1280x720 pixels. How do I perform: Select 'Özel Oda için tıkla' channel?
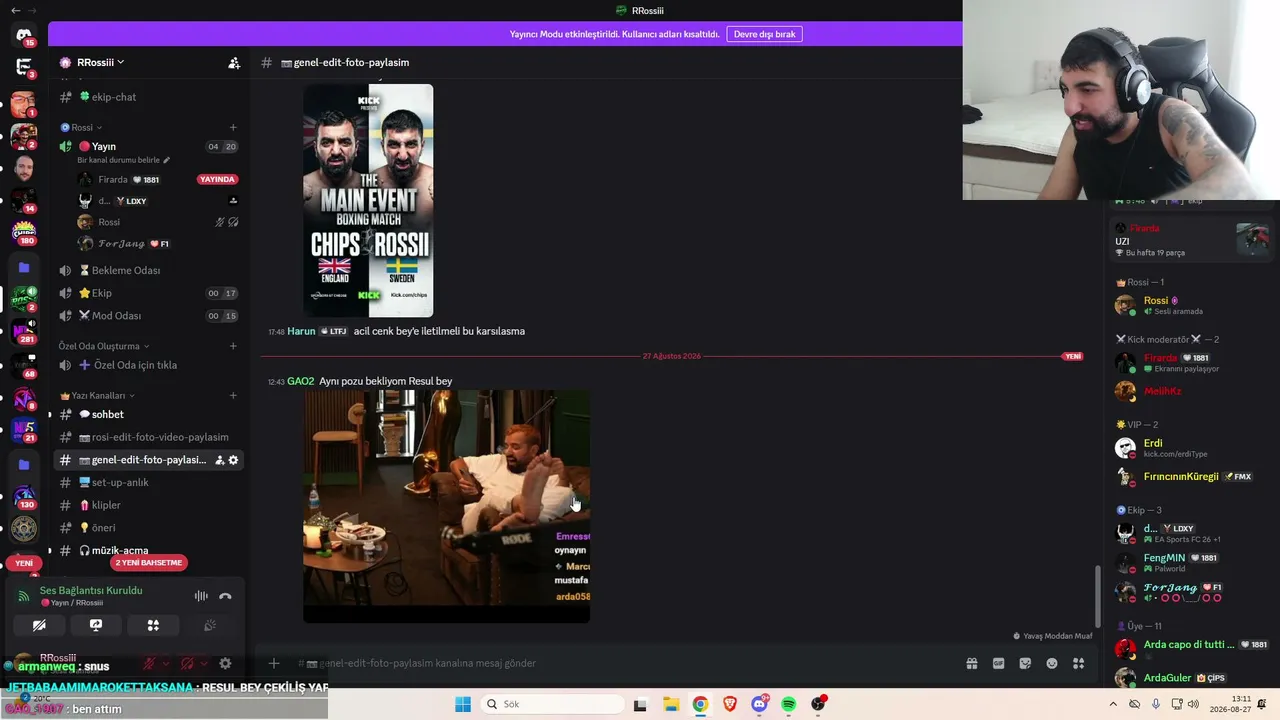(148, 365)
